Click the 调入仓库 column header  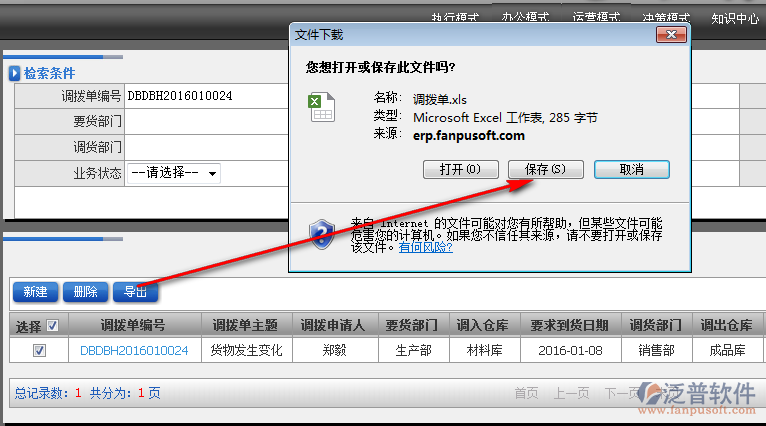[485, 325]
